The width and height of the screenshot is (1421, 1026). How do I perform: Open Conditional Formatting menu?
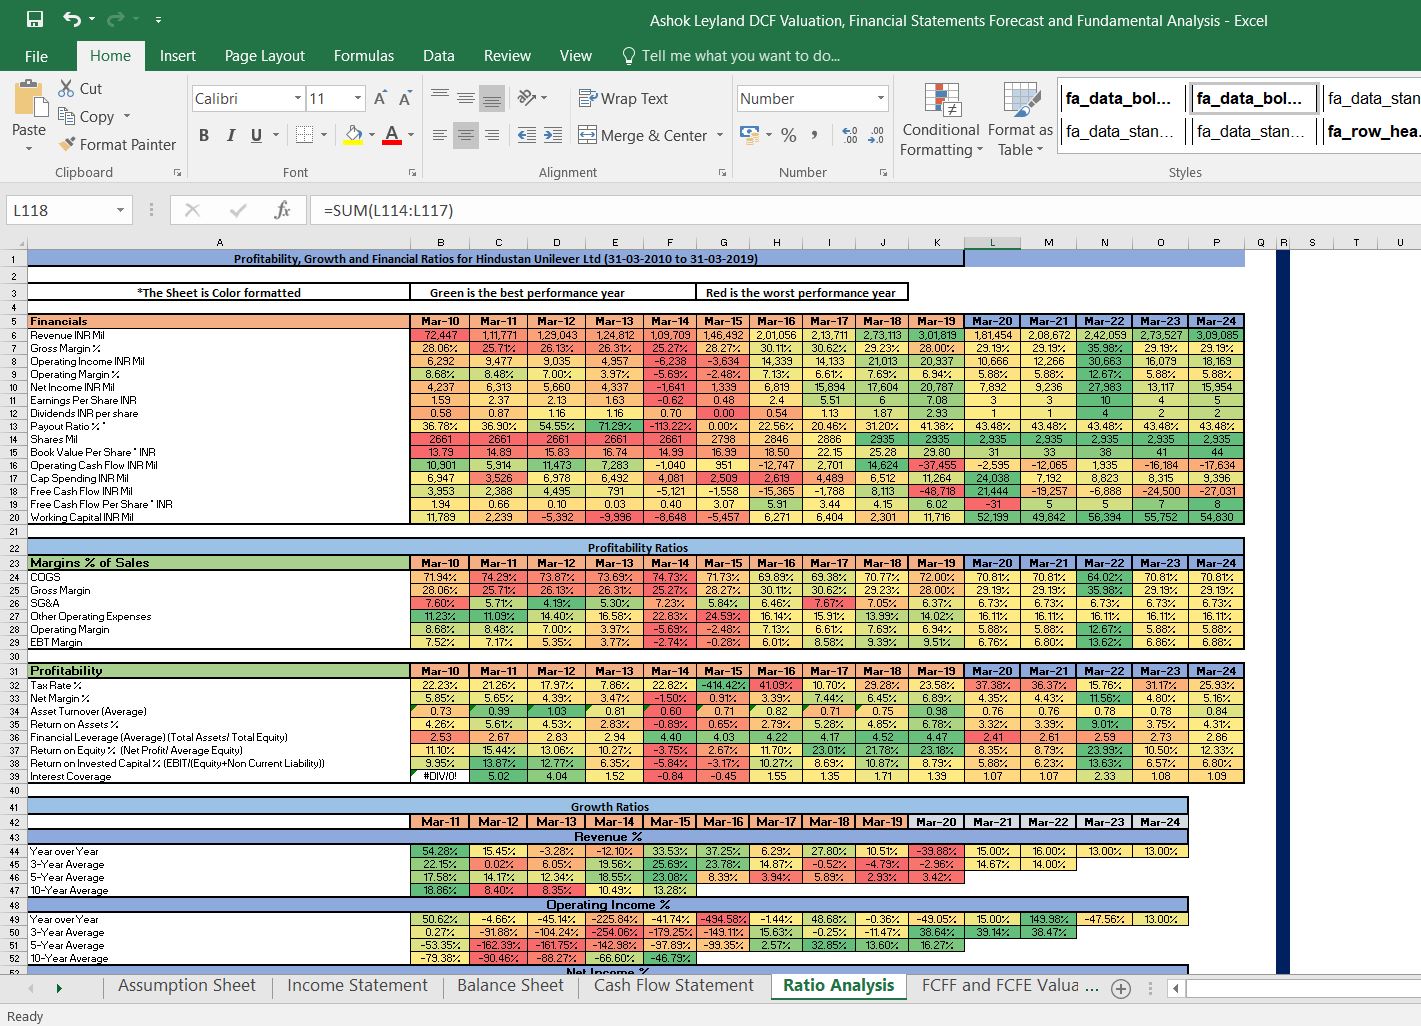(x=940, y=120)
